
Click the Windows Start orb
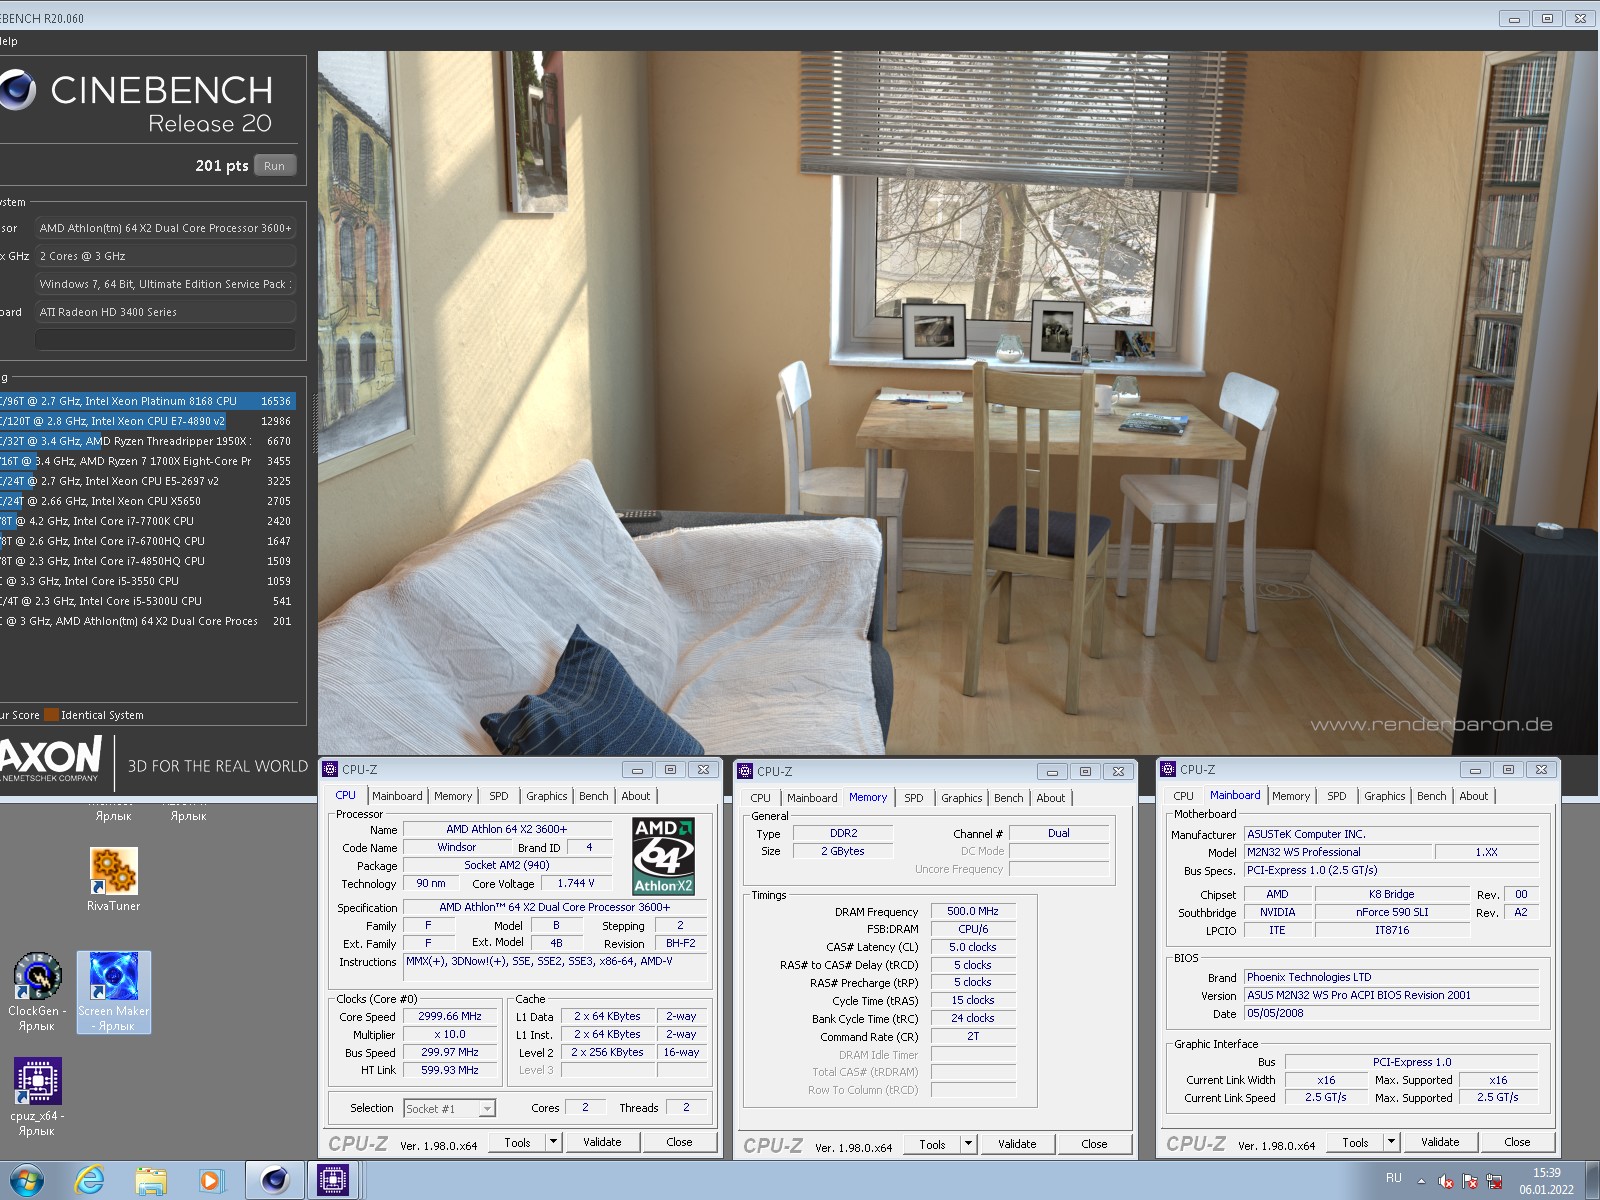point(27,1181)
